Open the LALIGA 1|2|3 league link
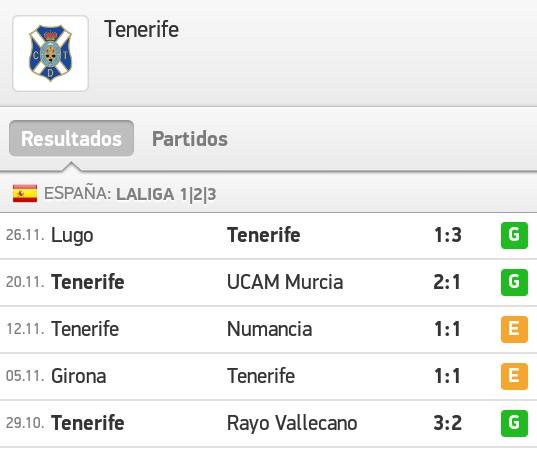Screen dimensions: 537x450 click(166, 194)
